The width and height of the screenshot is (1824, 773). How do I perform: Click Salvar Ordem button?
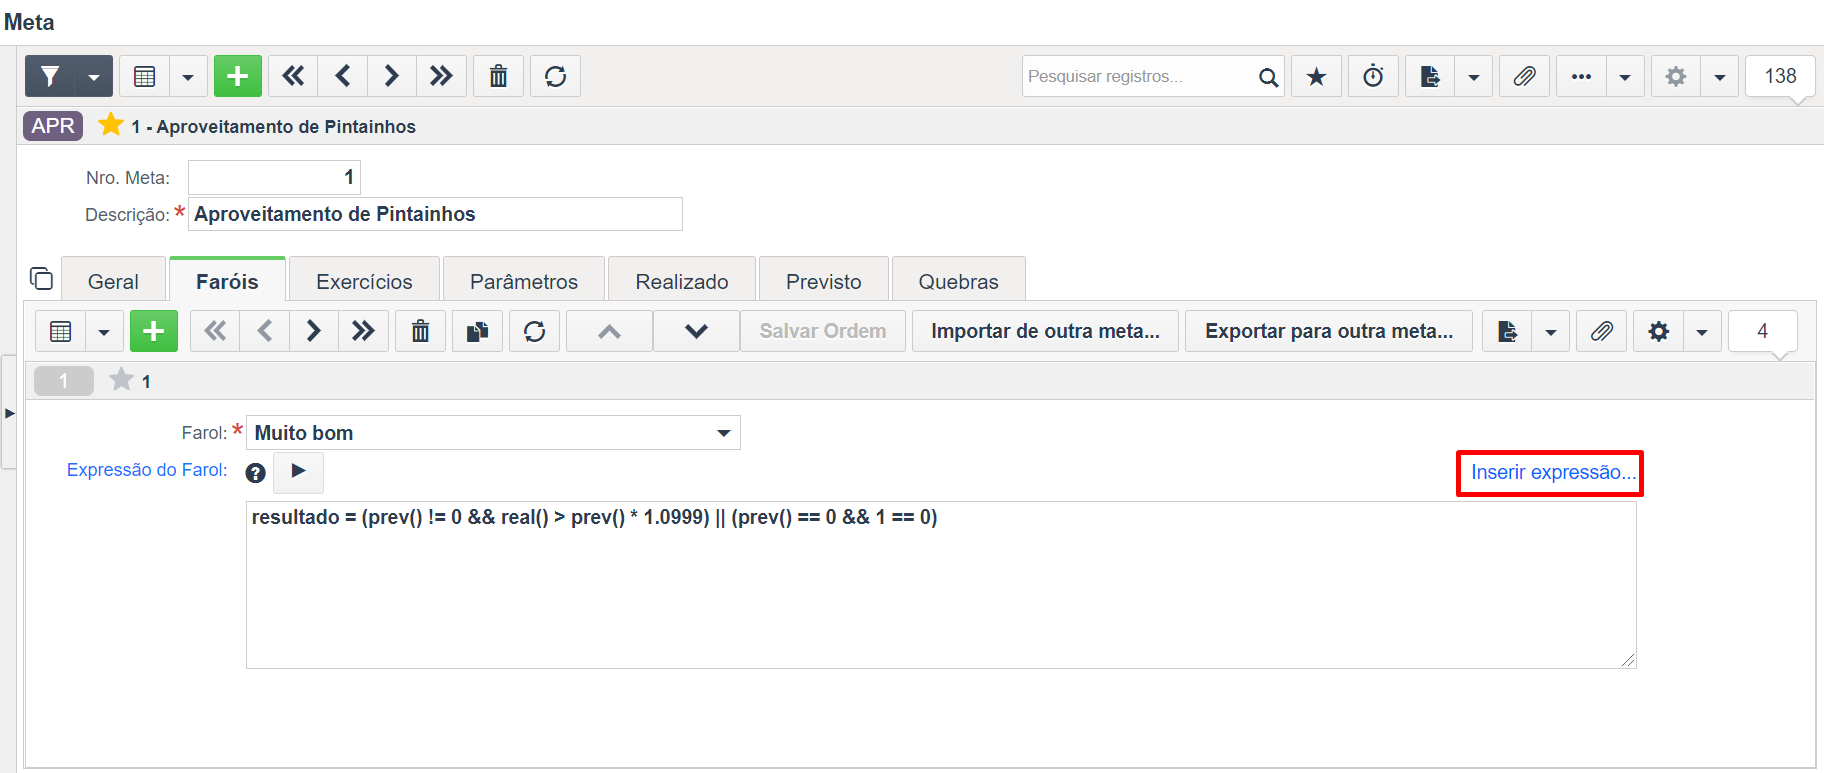(823, 331)
